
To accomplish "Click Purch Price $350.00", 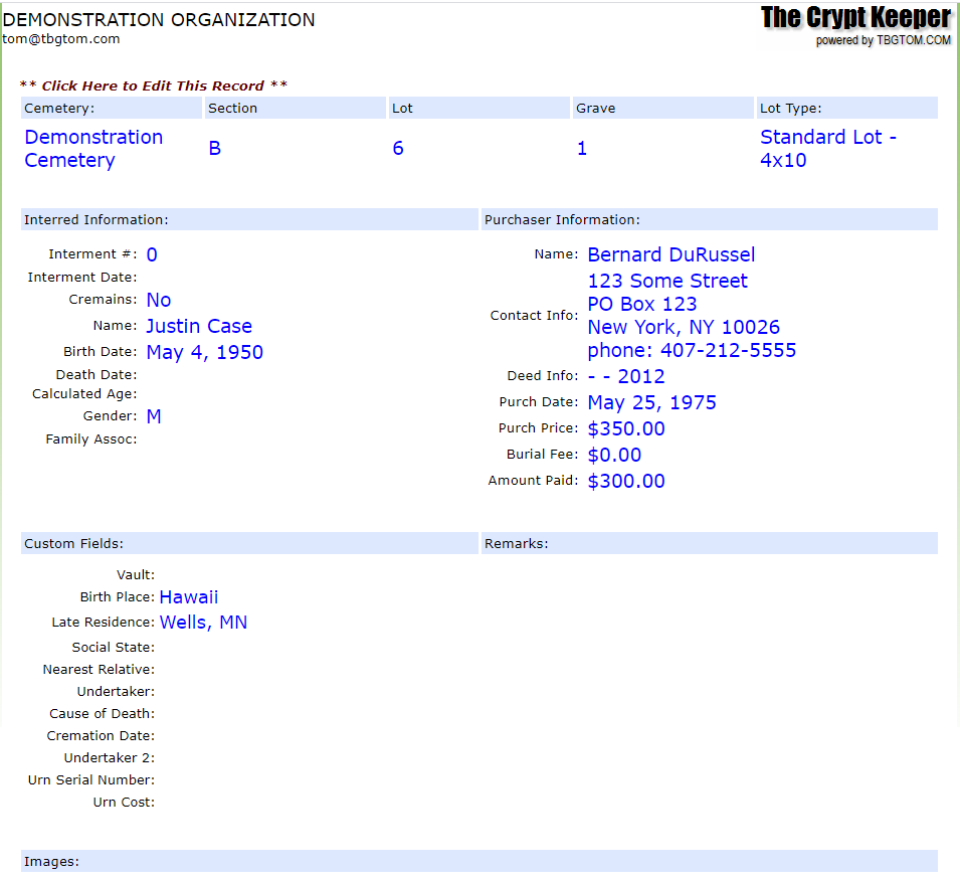I will pyautogui.click(x=626, y=429).
